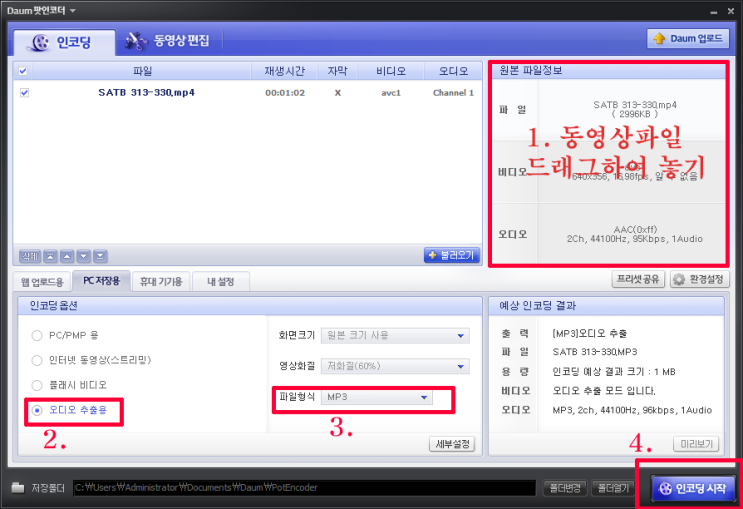Click the 프리셋 공유 button
The image size is (743, 509).
tap(638, 279)
